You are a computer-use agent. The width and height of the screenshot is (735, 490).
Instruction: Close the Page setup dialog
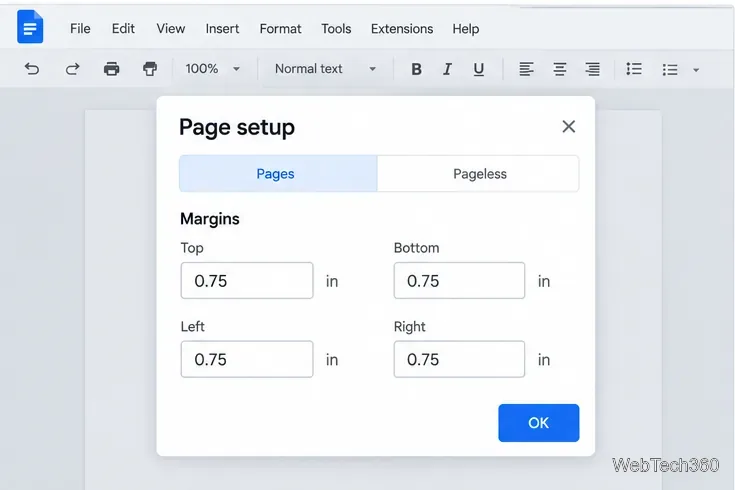pyautogui.click(x=569, y=126)
